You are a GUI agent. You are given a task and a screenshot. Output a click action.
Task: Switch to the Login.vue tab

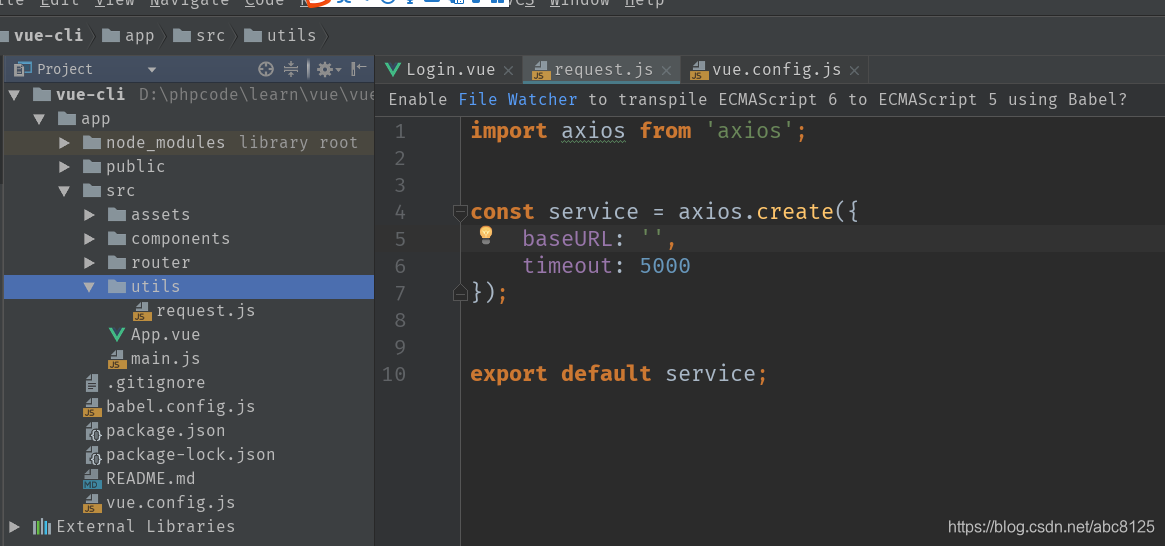pyautogui.click(x=450, y=70)
